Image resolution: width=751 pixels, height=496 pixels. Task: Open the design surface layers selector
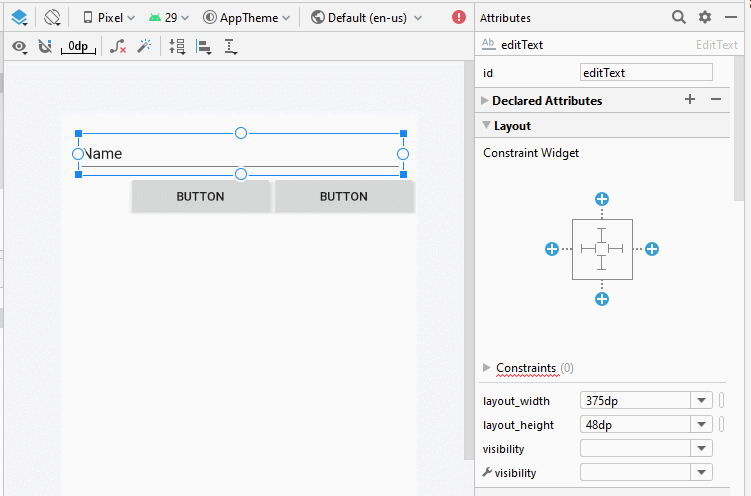(19, 18)
